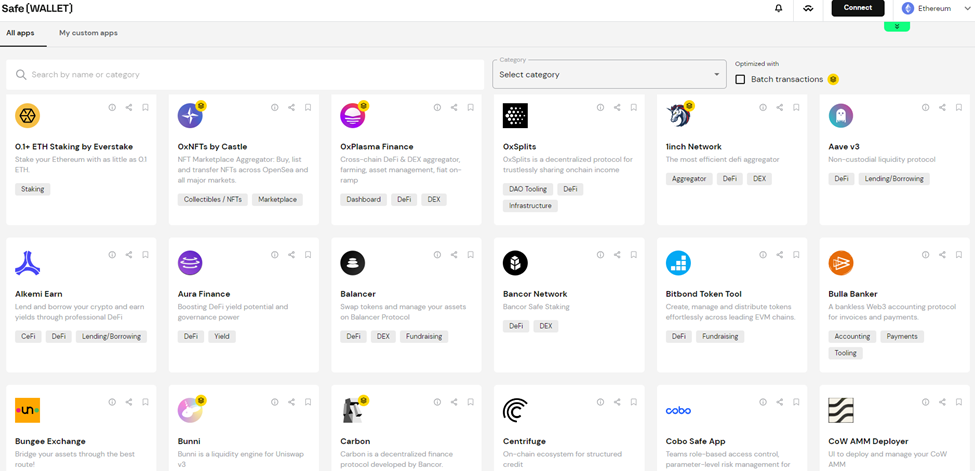Show info for Everstake ETH Staking

(112, 108)
